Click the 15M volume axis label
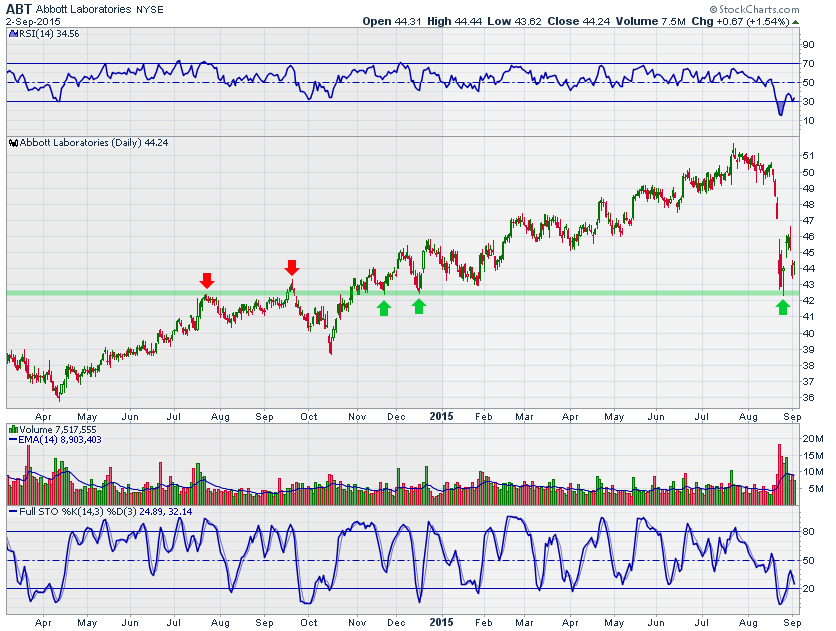836x631 pixels. point(813,456)
